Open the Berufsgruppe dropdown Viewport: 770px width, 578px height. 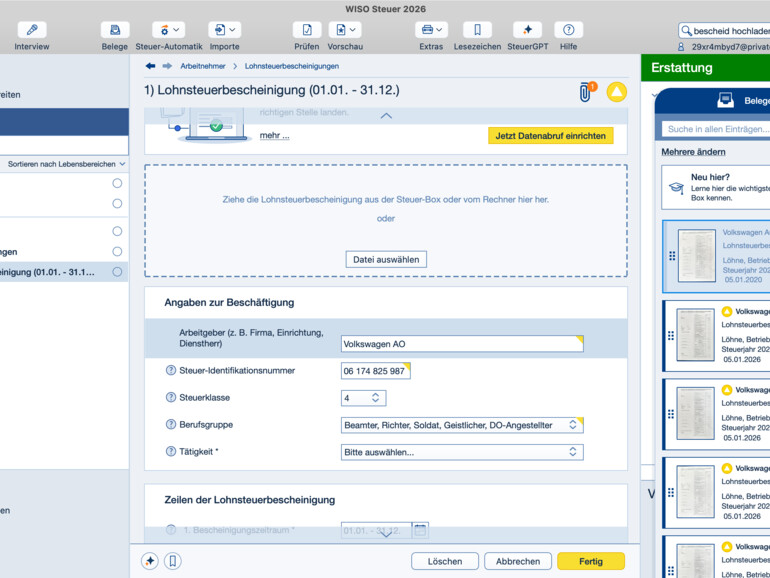click(x=462, y=425)
